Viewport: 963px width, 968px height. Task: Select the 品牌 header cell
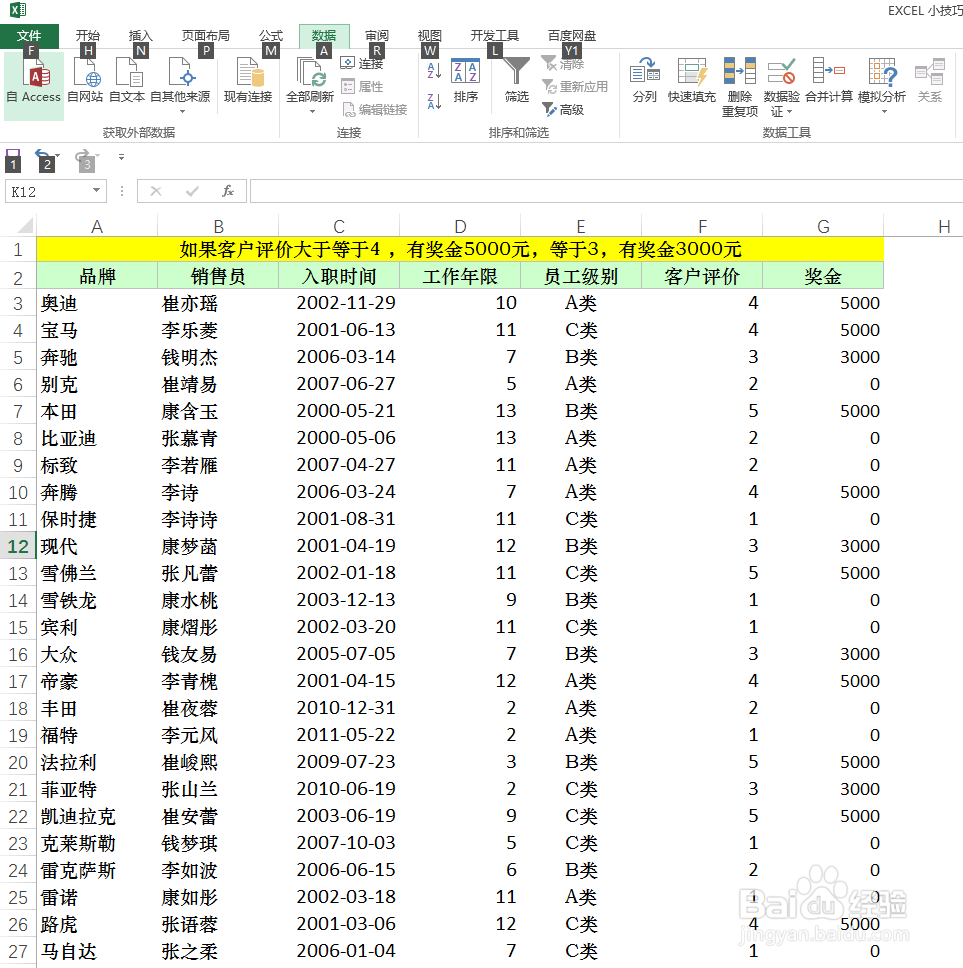97,276
